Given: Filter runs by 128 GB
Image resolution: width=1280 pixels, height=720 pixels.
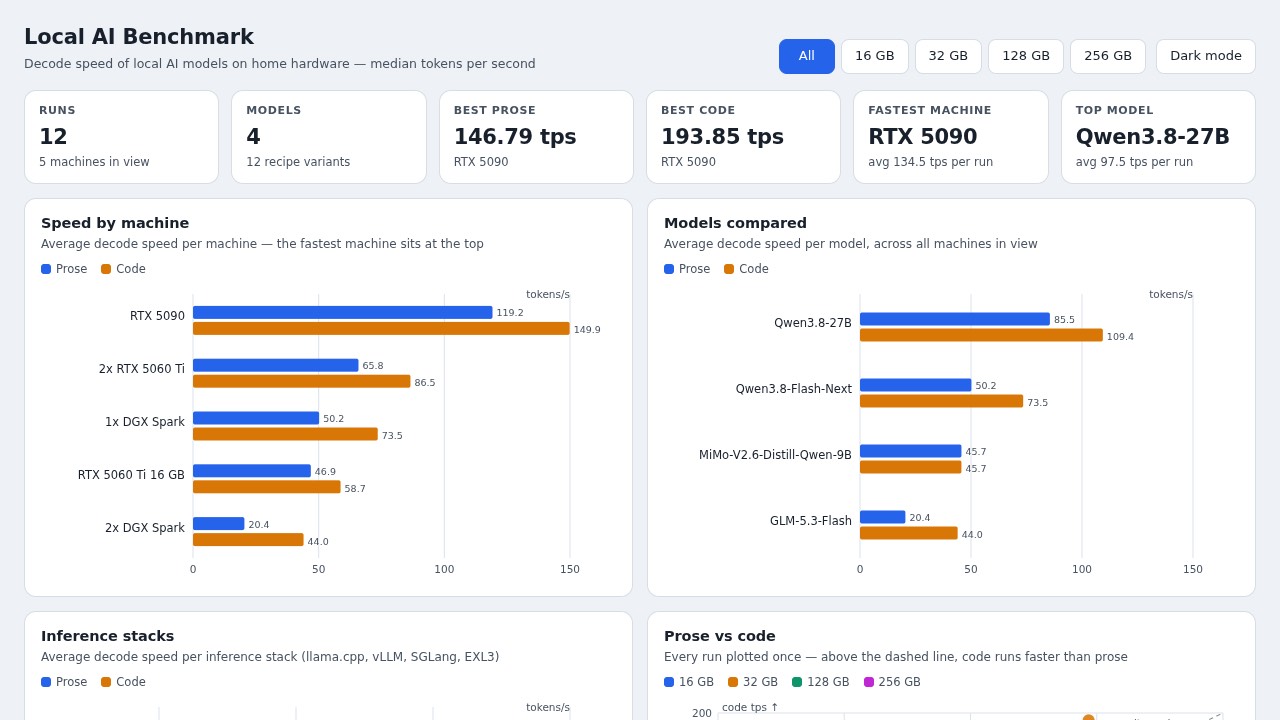Looking at the screenshot, I should (1026, 56).
